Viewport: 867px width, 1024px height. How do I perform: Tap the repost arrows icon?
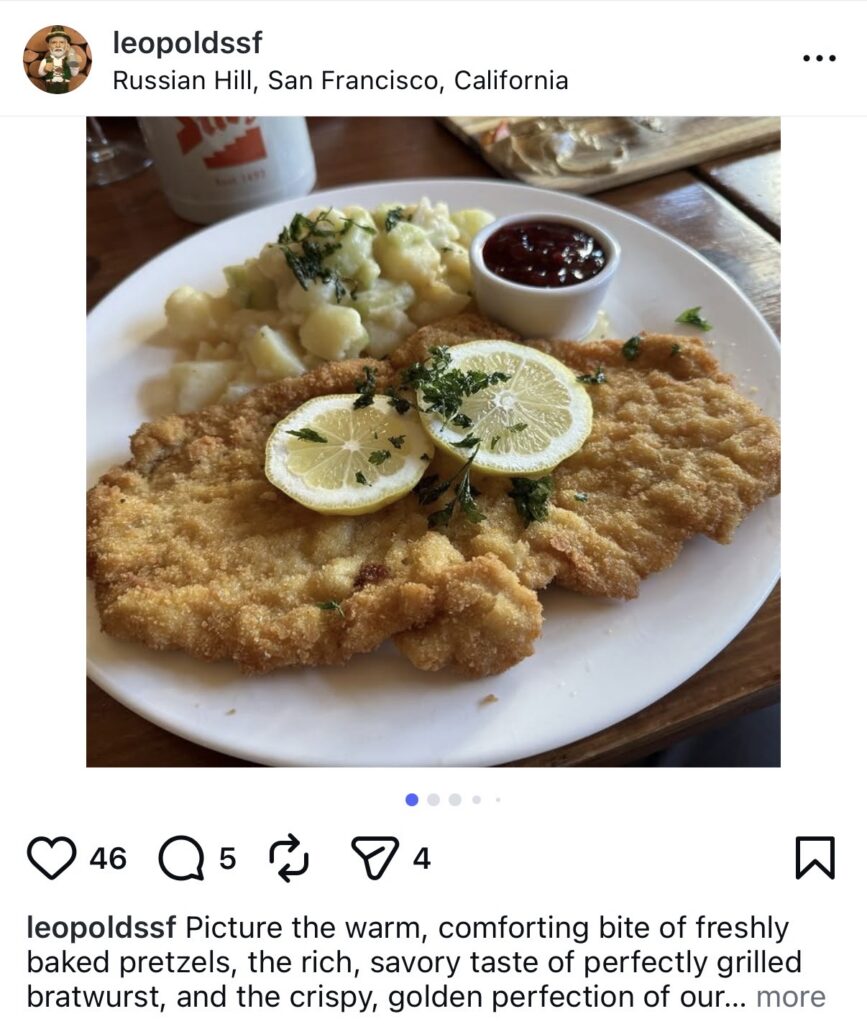tap(289, 858)
